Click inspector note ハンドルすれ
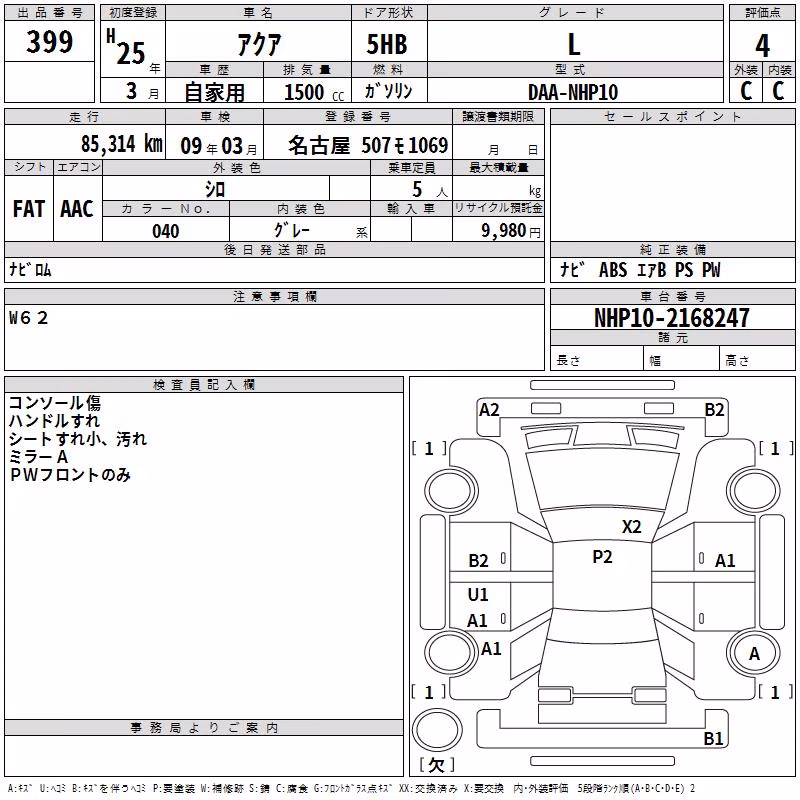This screenshot has width=800, height=800. point(55,420)
